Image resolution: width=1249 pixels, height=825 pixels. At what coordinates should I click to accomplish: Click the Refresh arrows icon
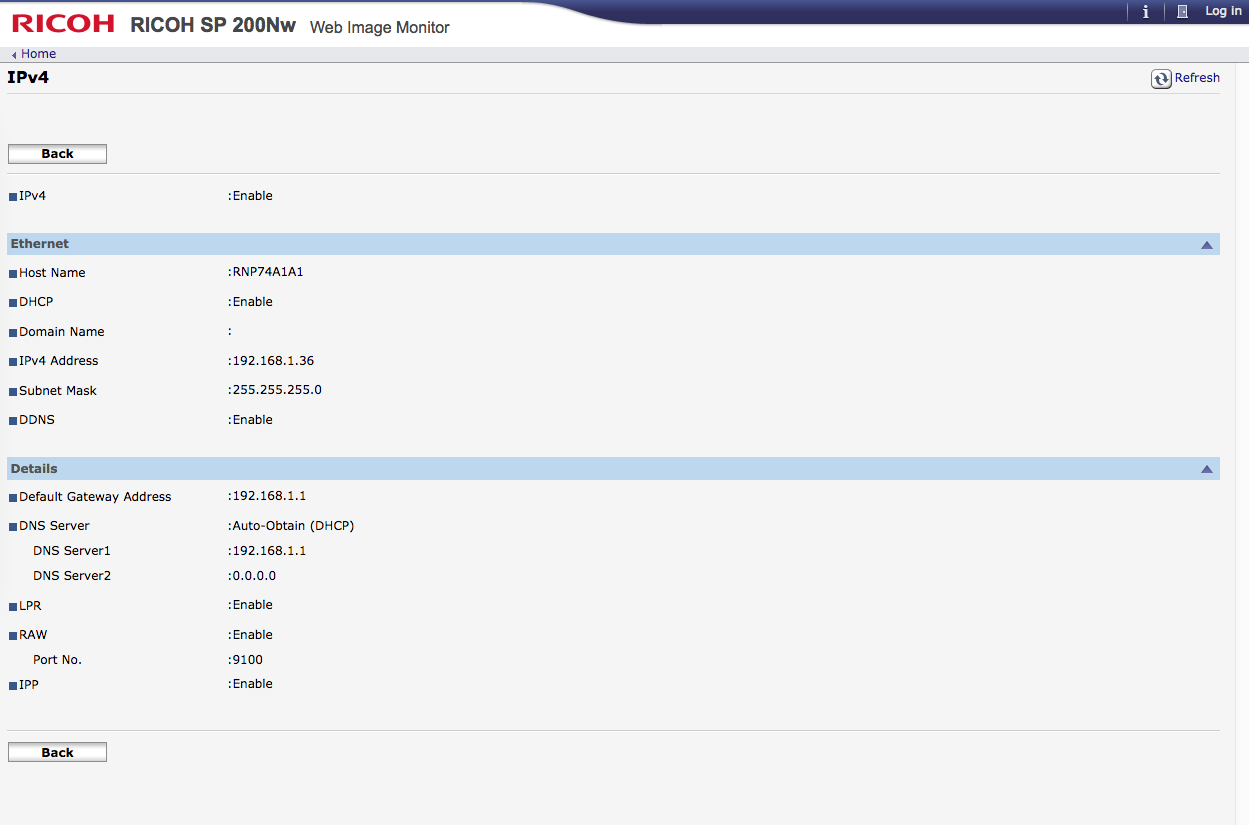(1161, 79)
